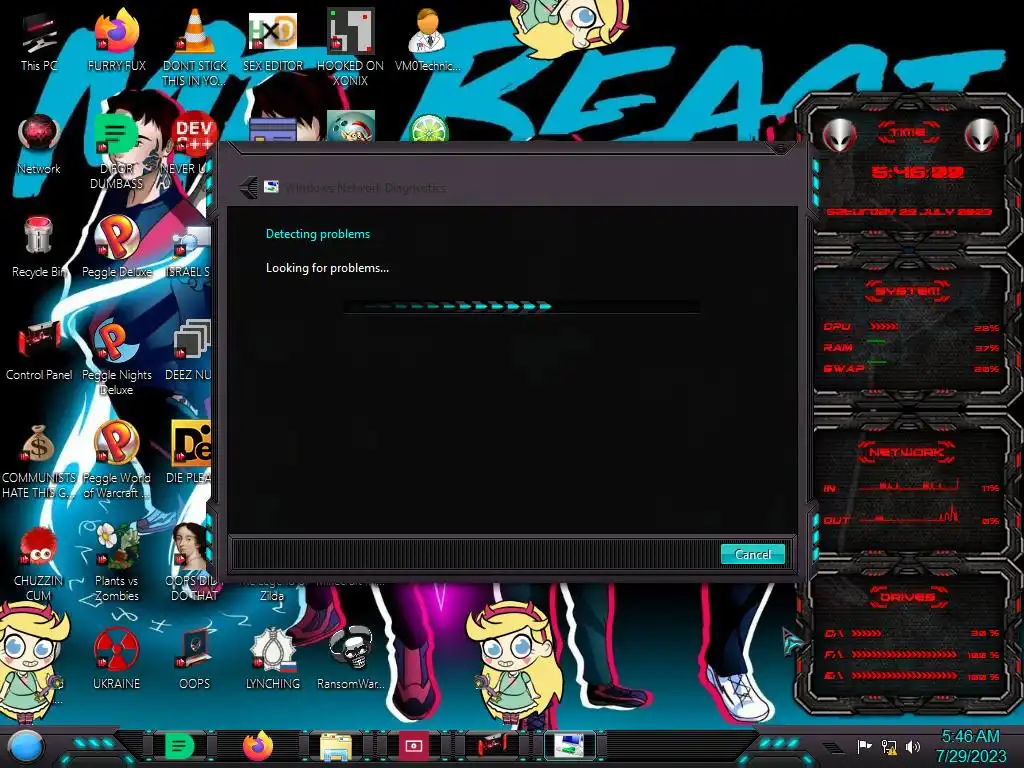Screen dimensions: 1024x768
Task: Open the Recycle Bin
Action: (x=39, y=247)
